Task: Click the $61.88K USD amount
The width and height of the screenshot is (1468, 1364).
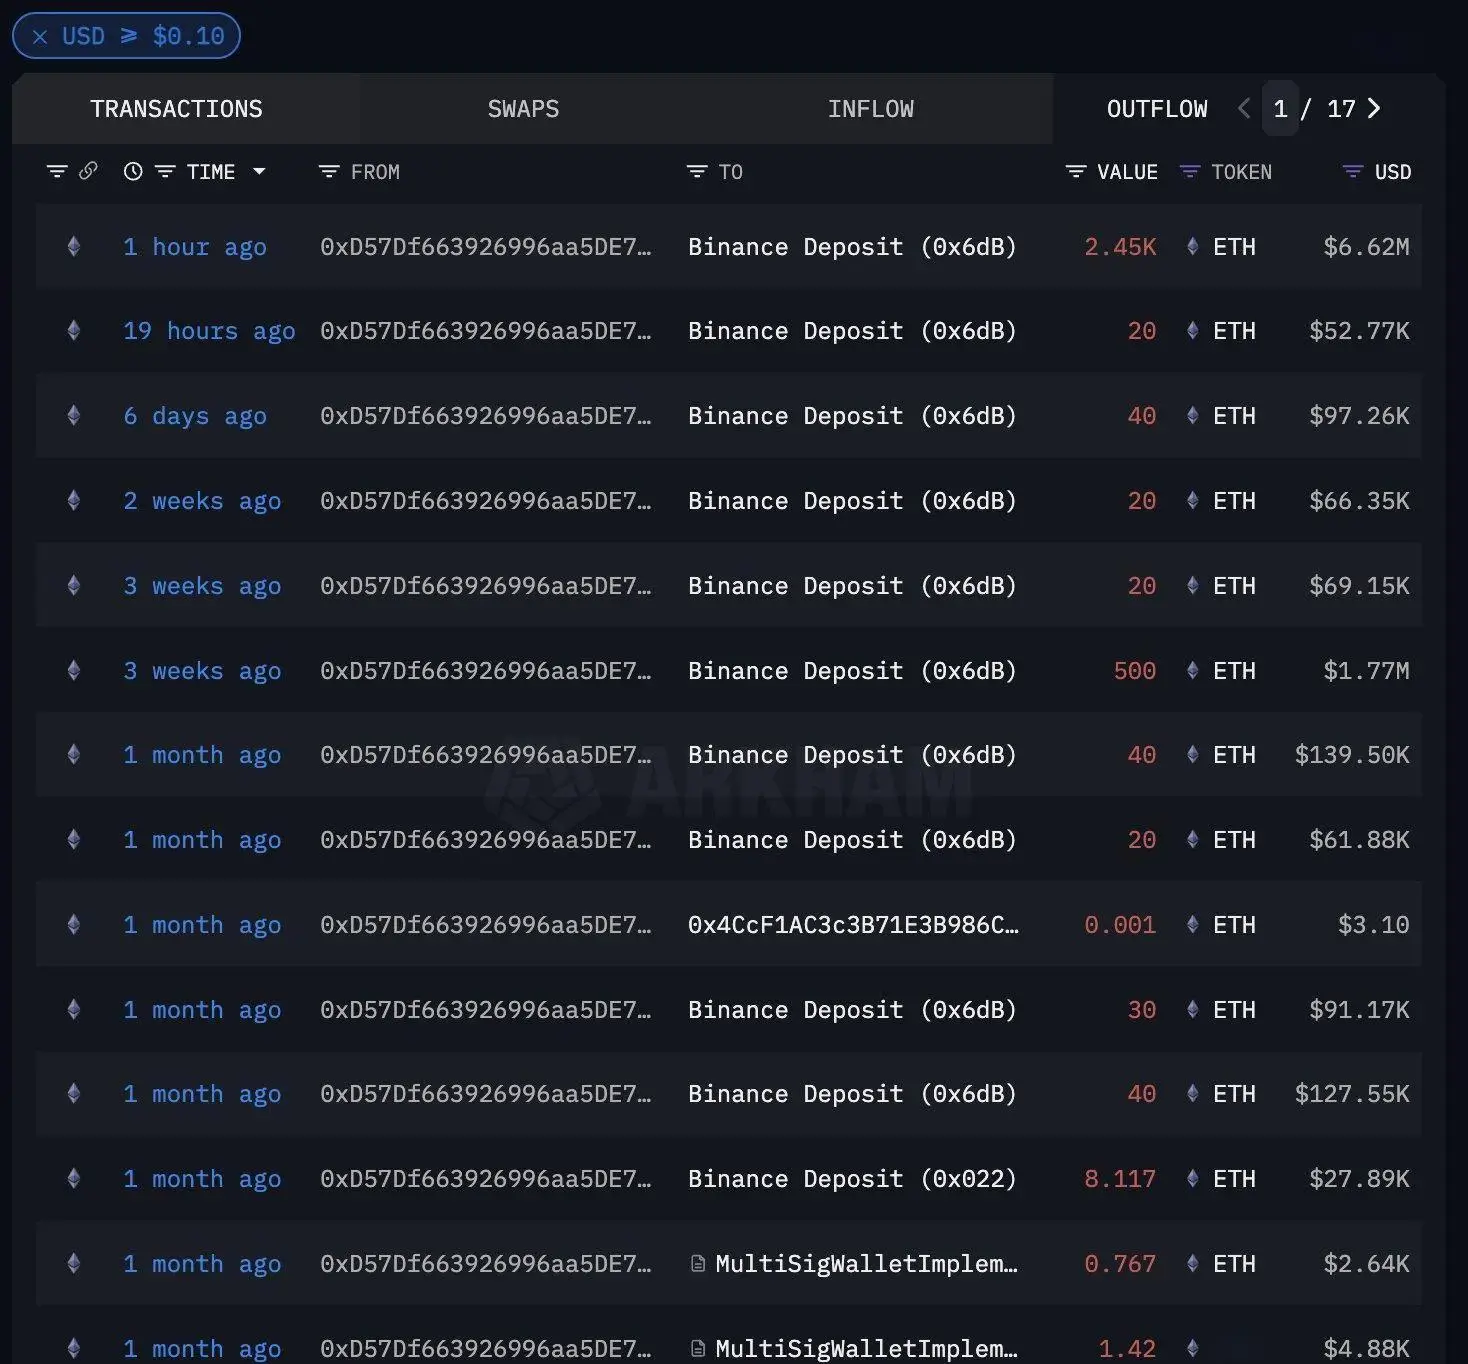Action: pyautogui.click(x=1359, y=840)
